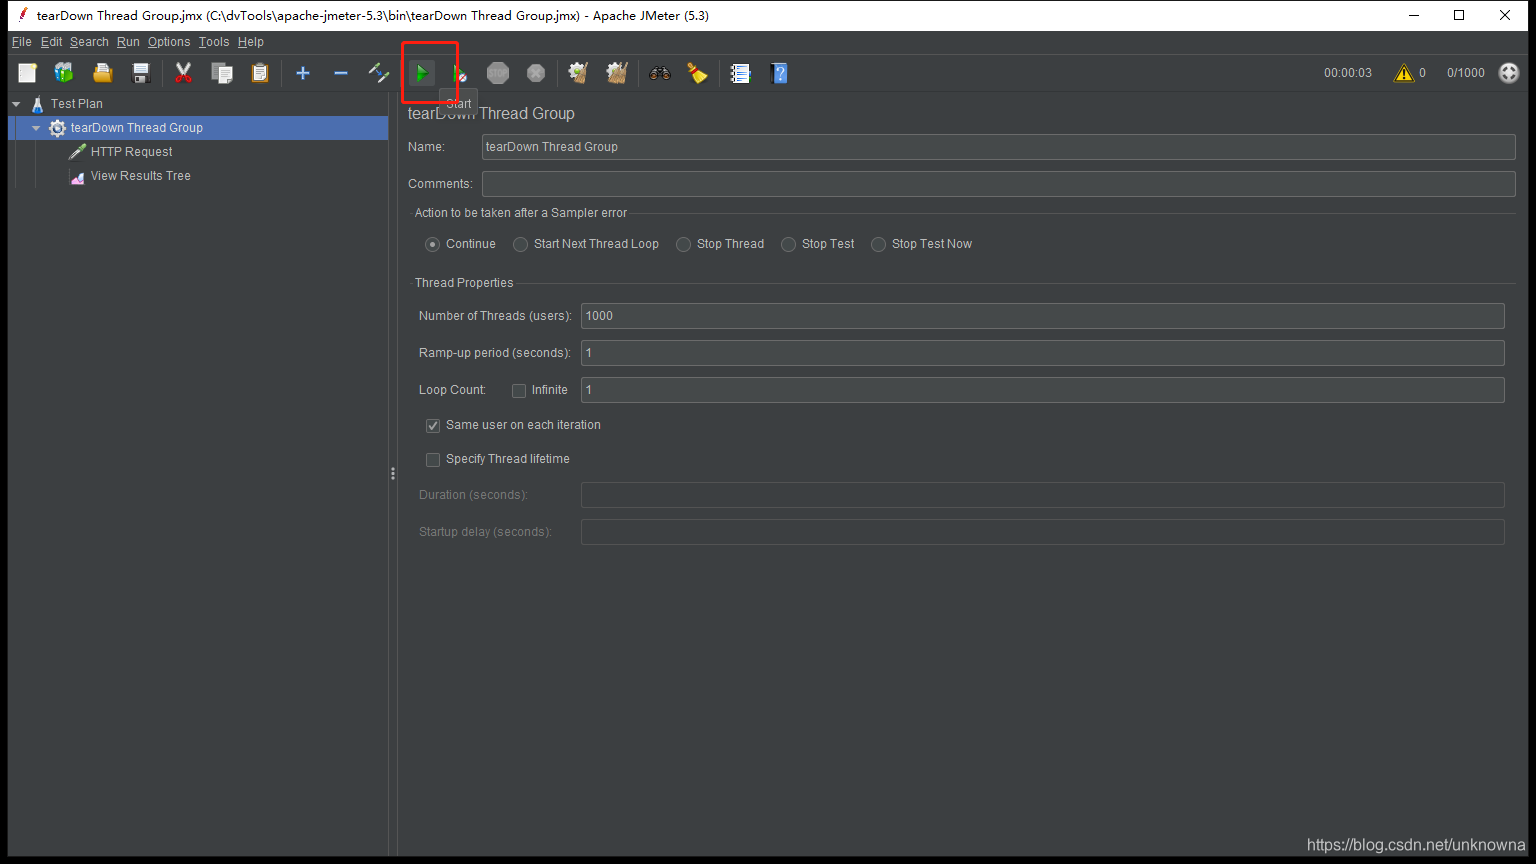1536x864 pixels.
Task: Click the Clear All double-broom icon
Action: click(617, 73)
